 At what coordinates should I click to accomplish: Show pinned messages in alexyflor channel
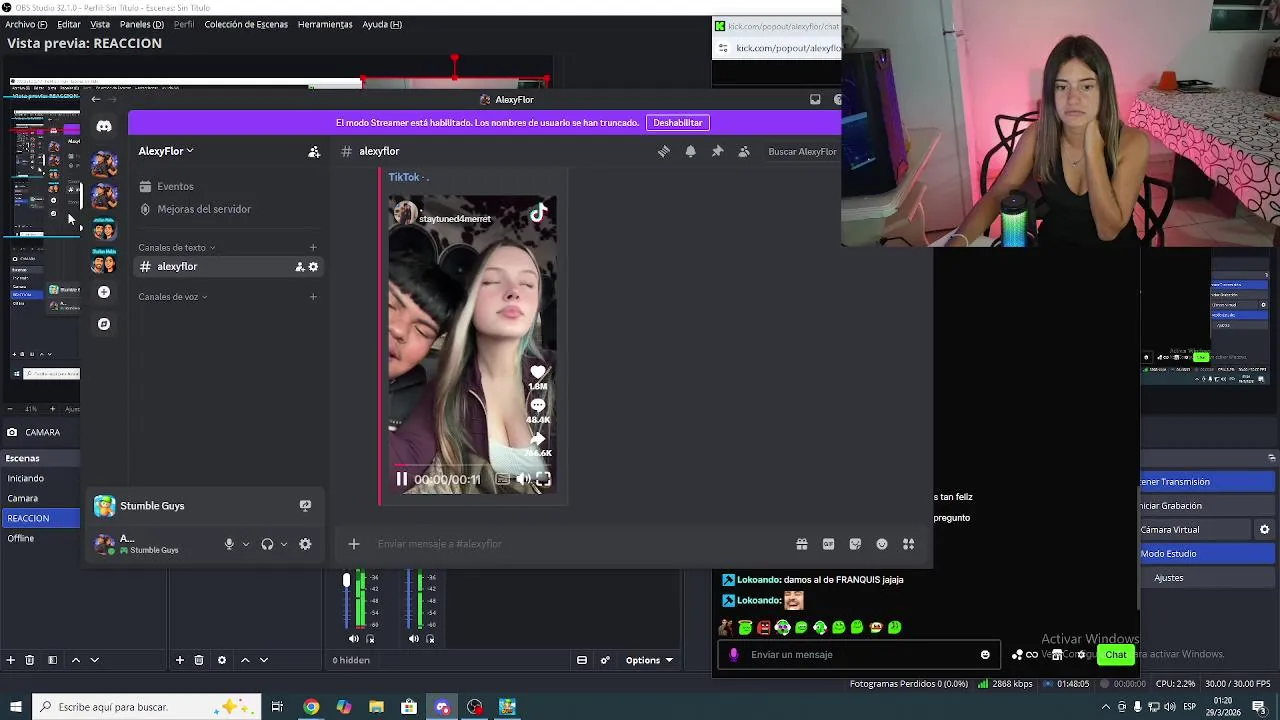(717, 151)
